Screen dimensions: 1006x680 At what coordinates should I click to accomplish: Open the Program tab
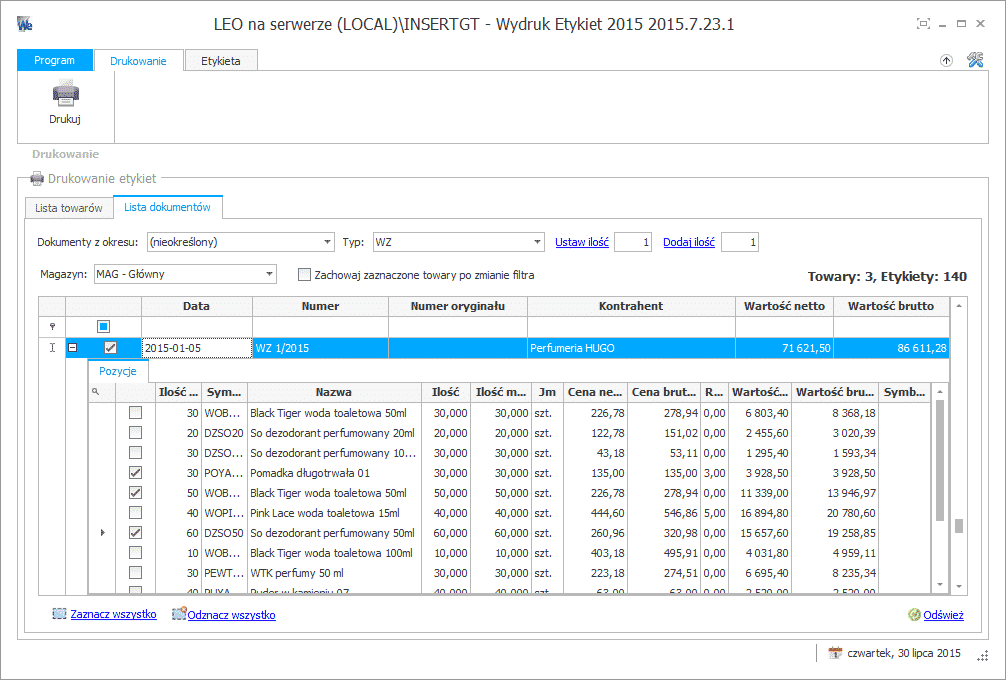tap(55, 60)
